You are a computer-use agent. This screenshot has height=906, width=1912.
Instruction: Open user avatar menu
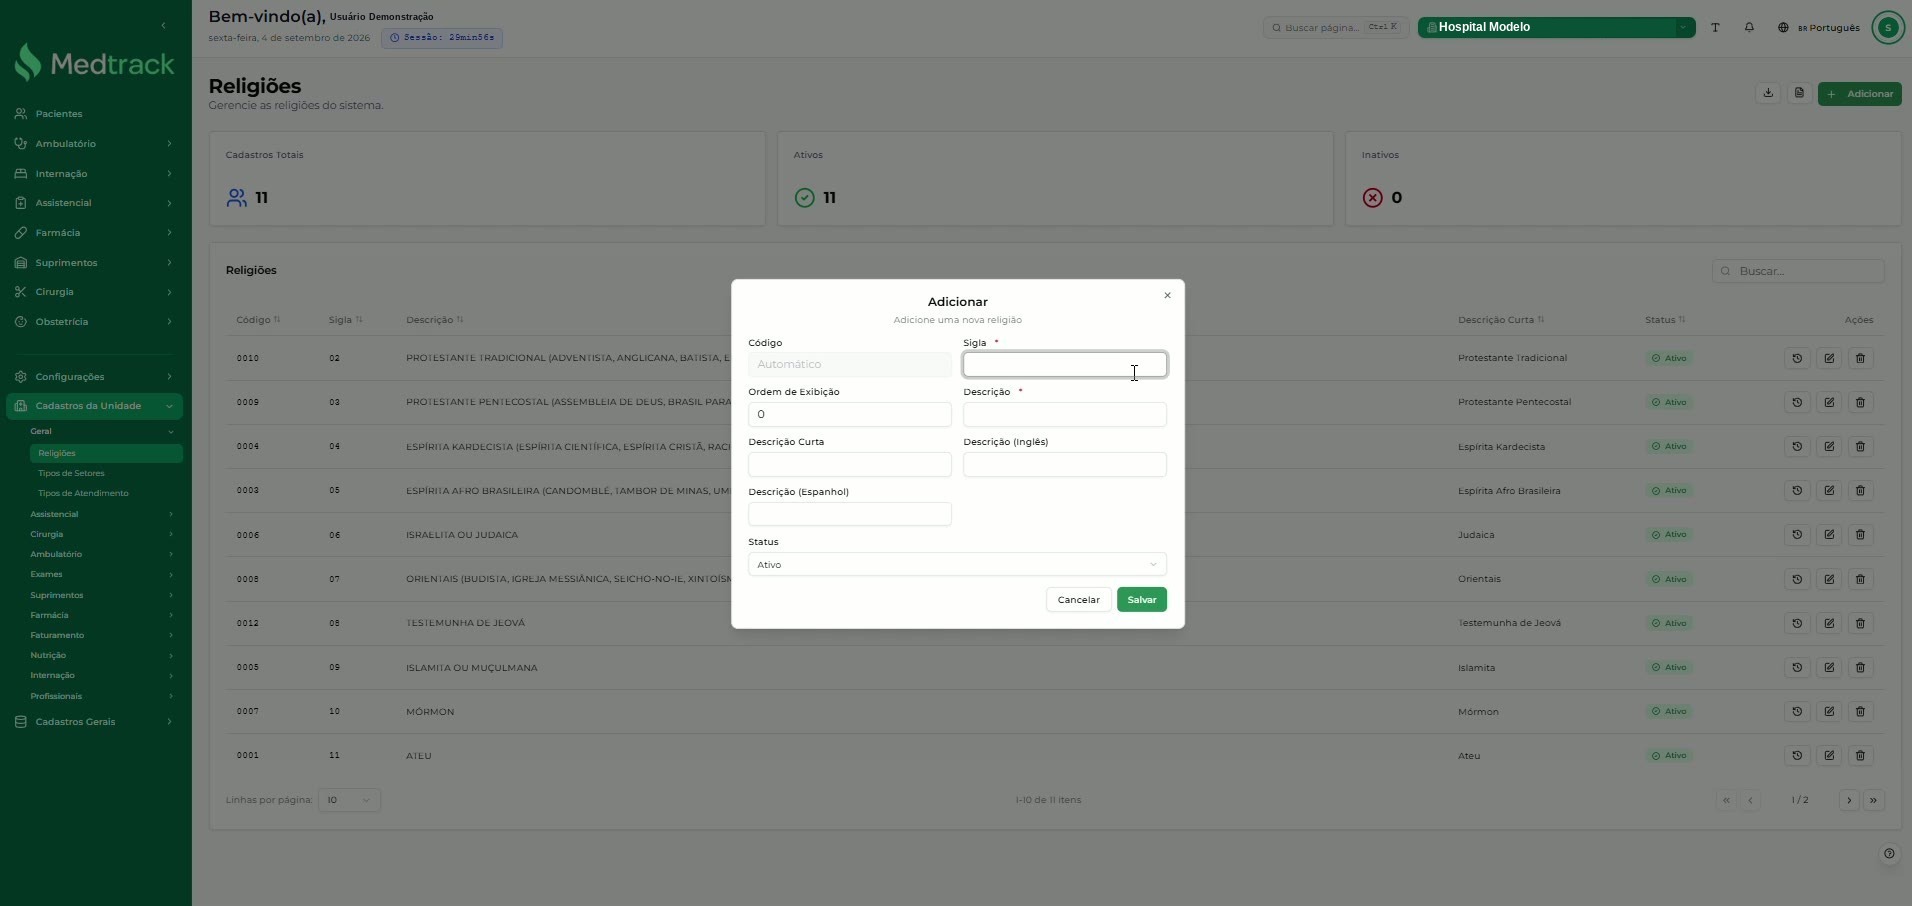pos(1888,28)
